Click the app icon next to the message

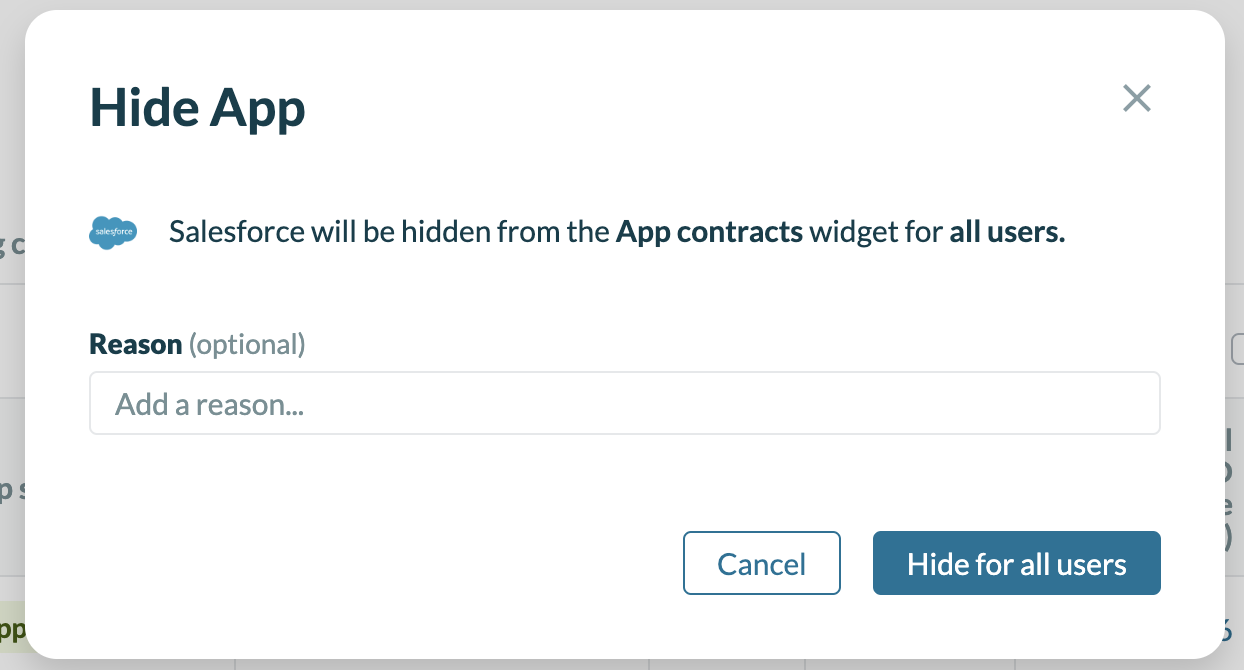[113, 231]
